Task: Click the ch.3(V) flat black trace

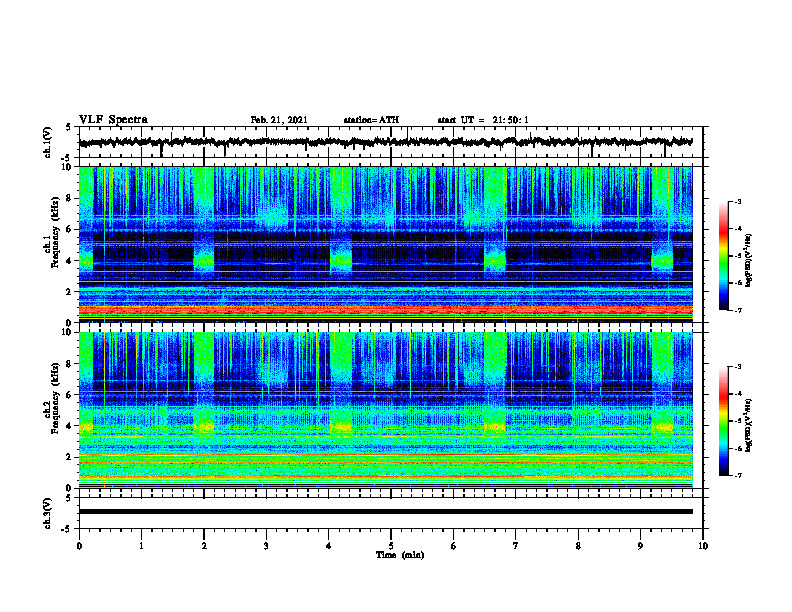Action: pyautogui.click(x=386, y=512)
